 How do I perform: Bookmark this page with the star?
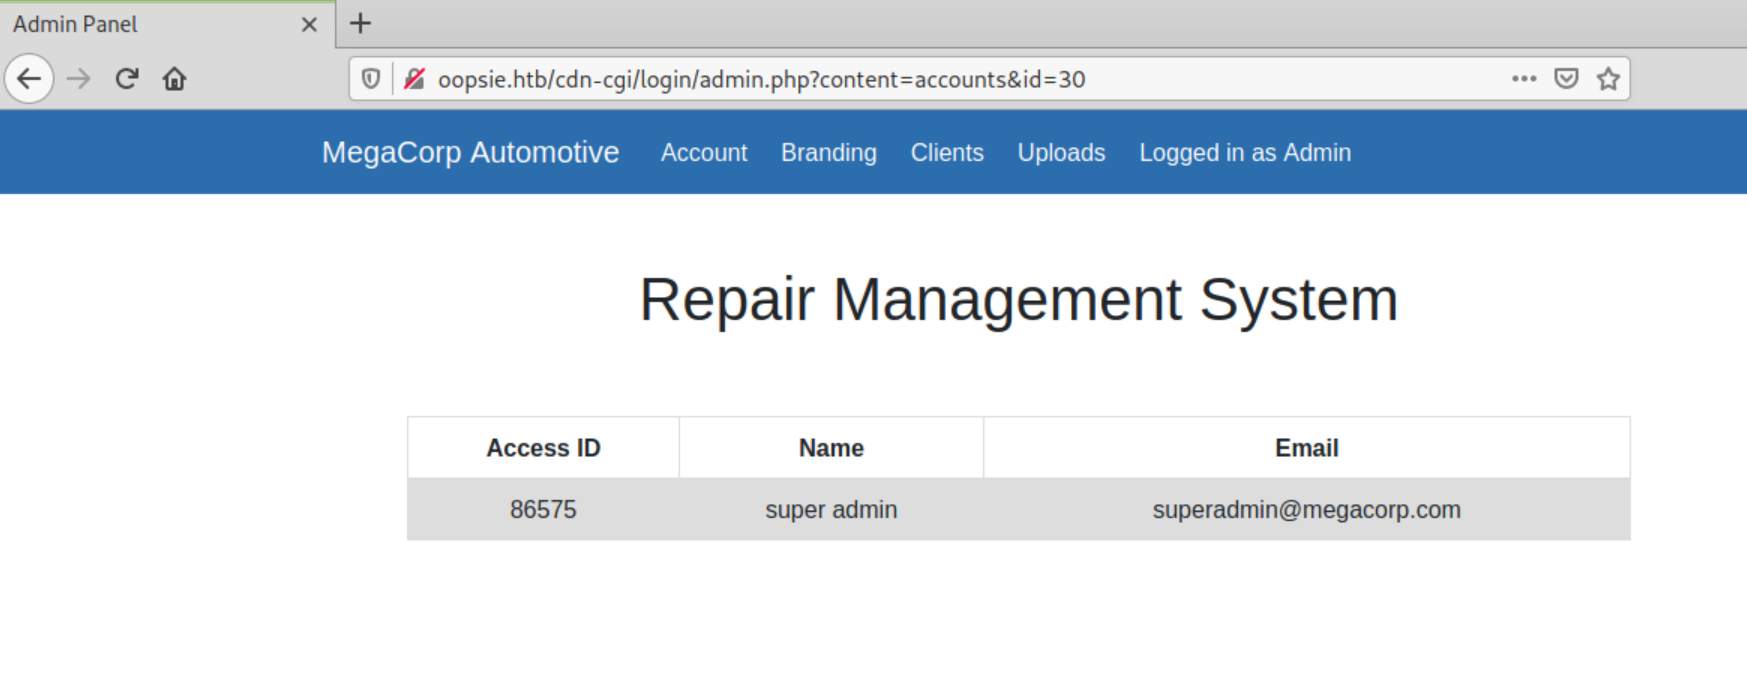pos(1608,79)
